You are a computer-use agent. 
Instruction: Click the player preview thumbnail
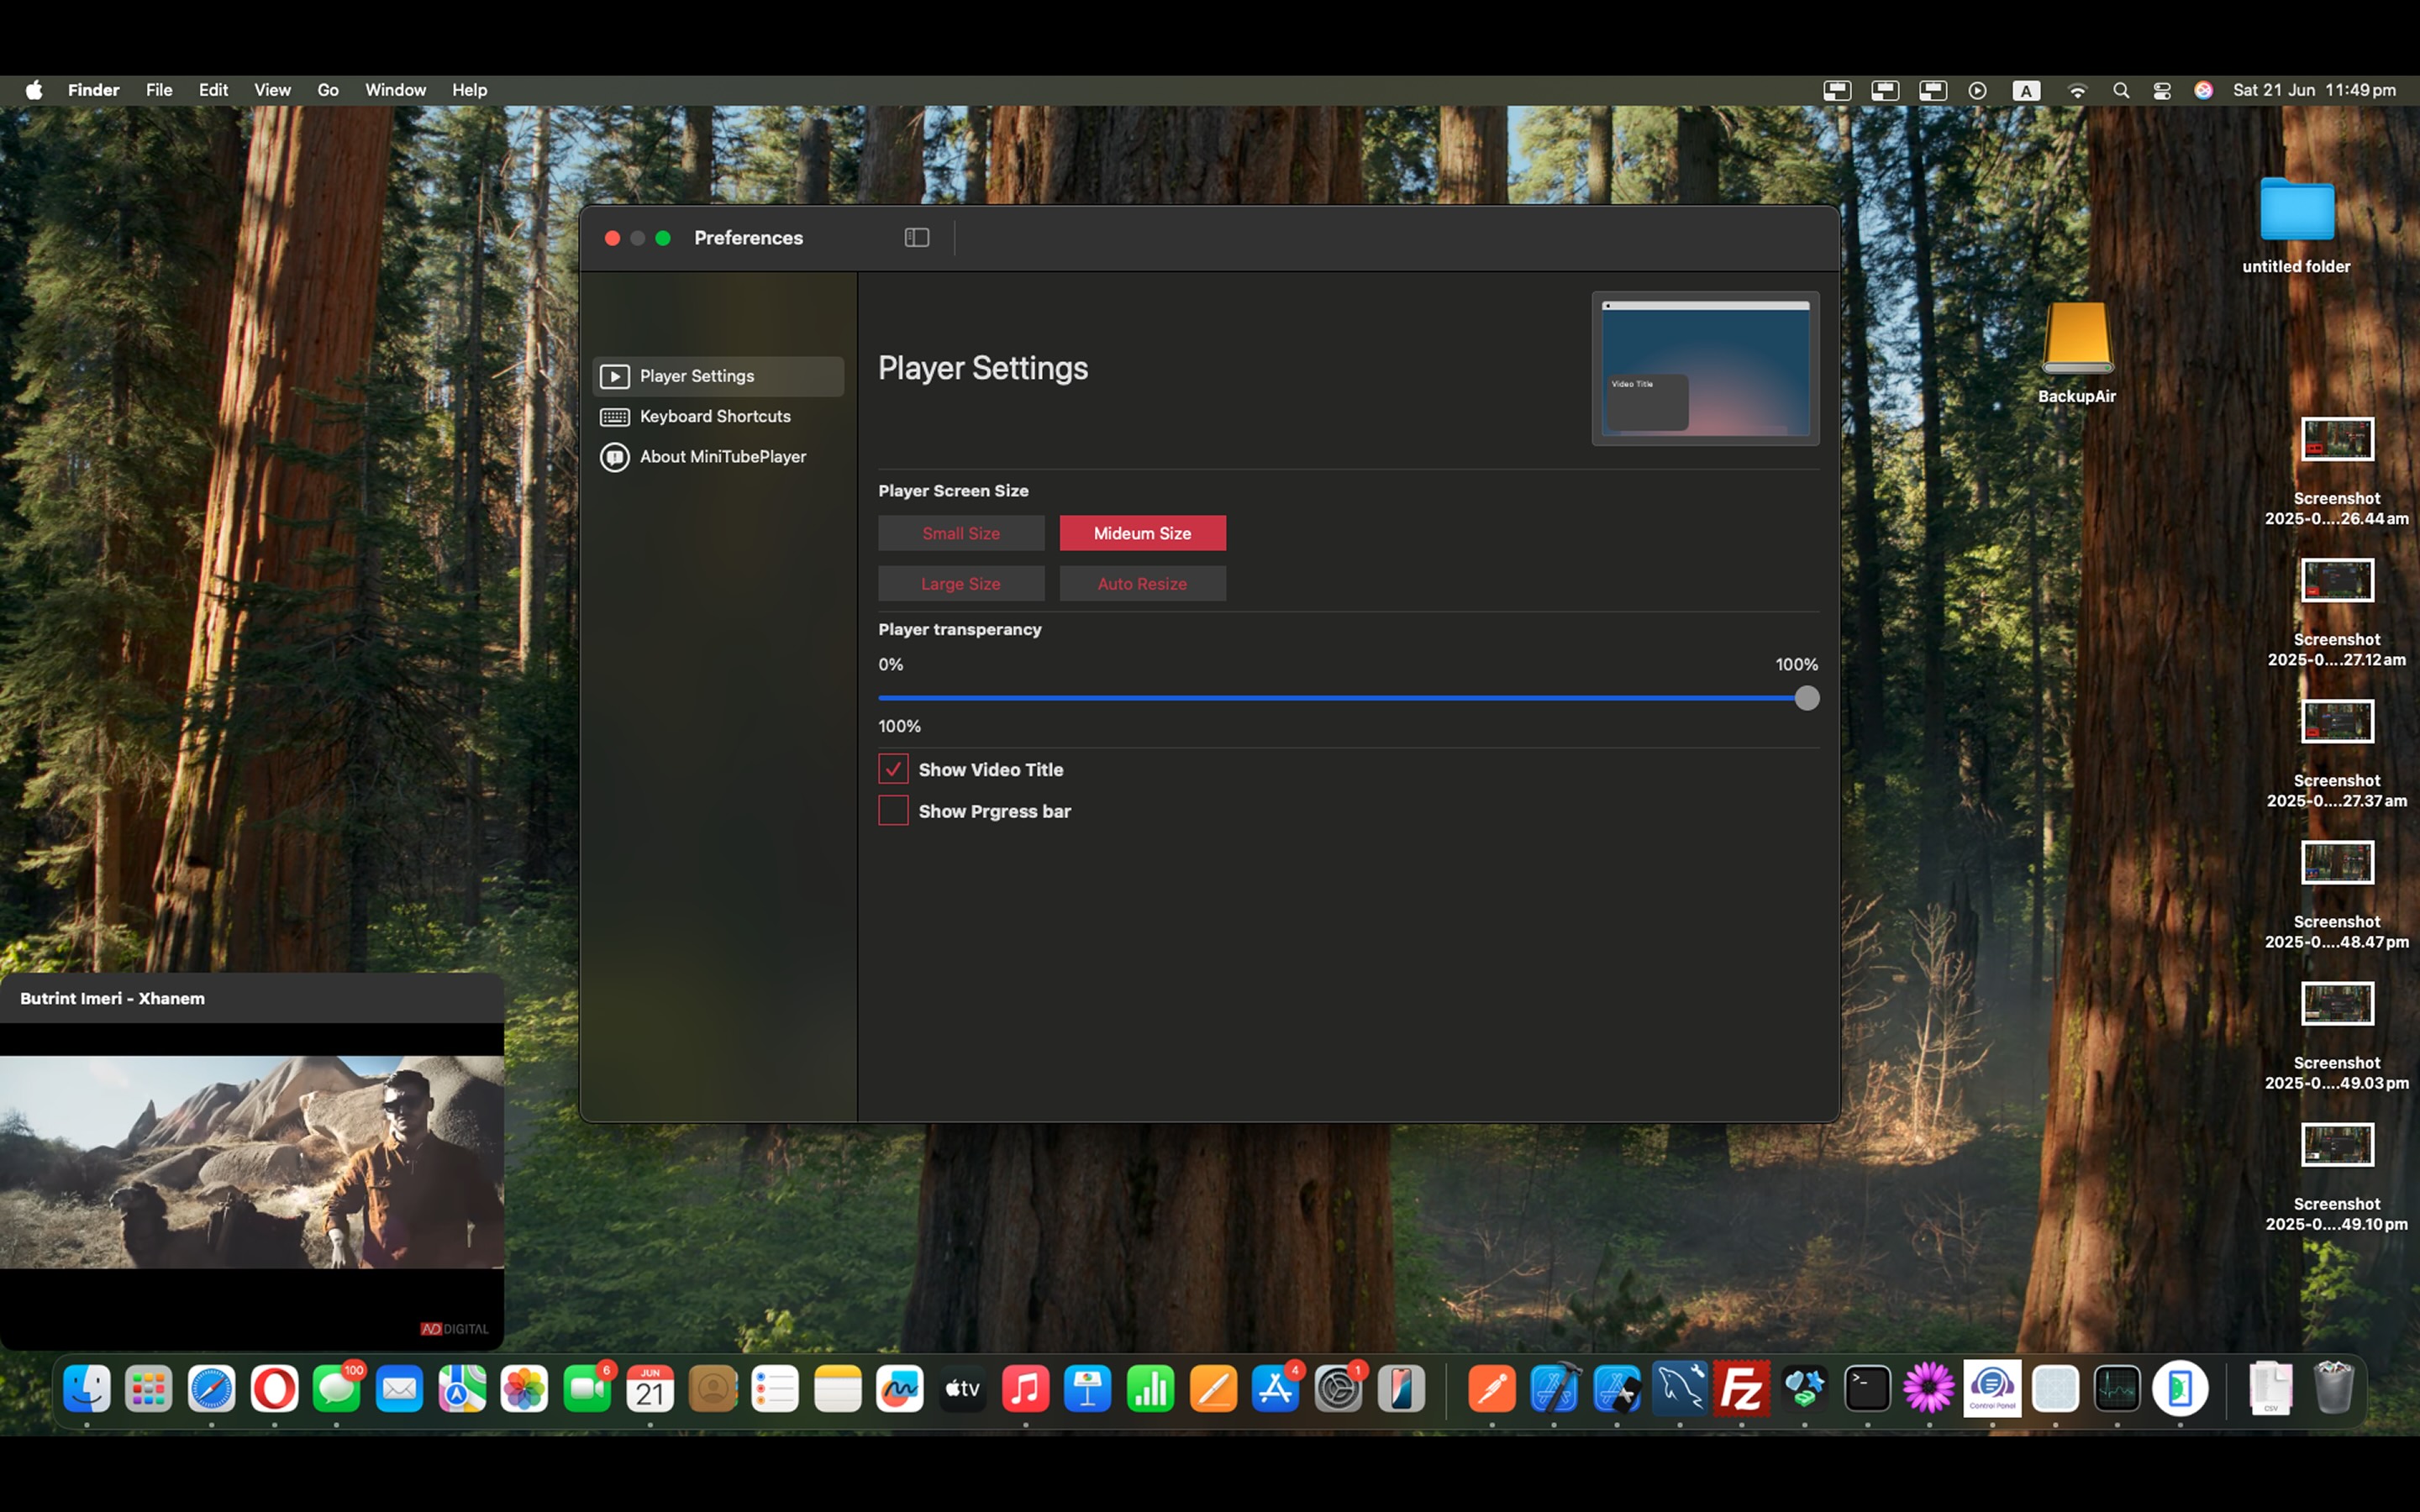point(1705,369)
